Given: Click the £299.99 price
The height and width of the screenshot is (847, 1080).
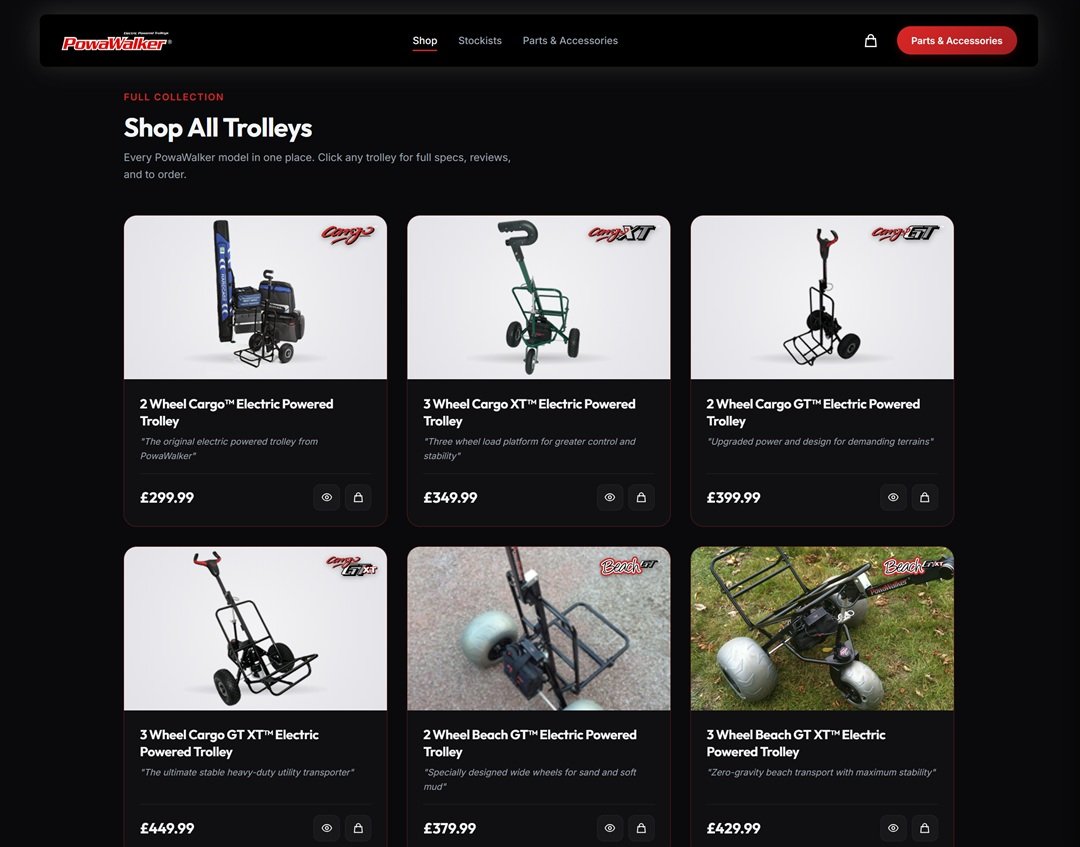Looking at the screenshot, I should click(167, 498).
